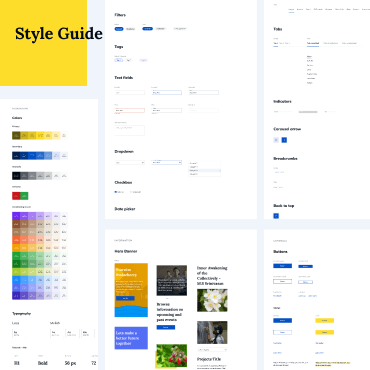Click first item in top navigation bar
This screenshot has width=370, height=370.
click(291, 9)
